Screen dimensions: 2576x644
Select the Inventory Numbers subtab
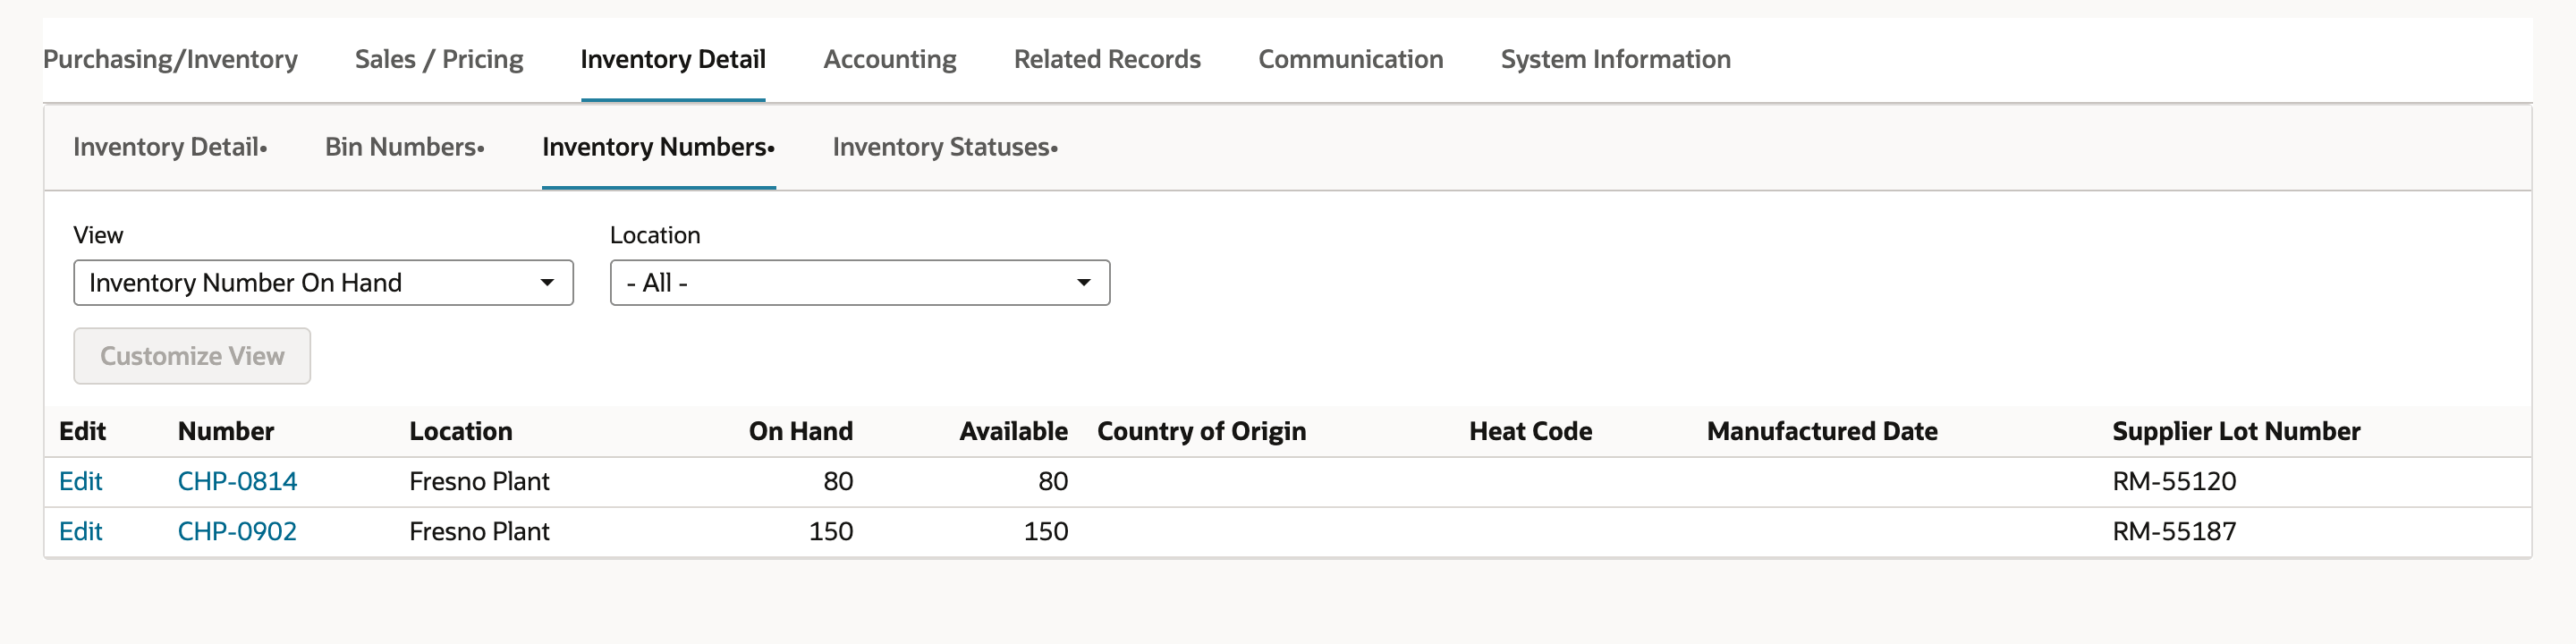658,147
